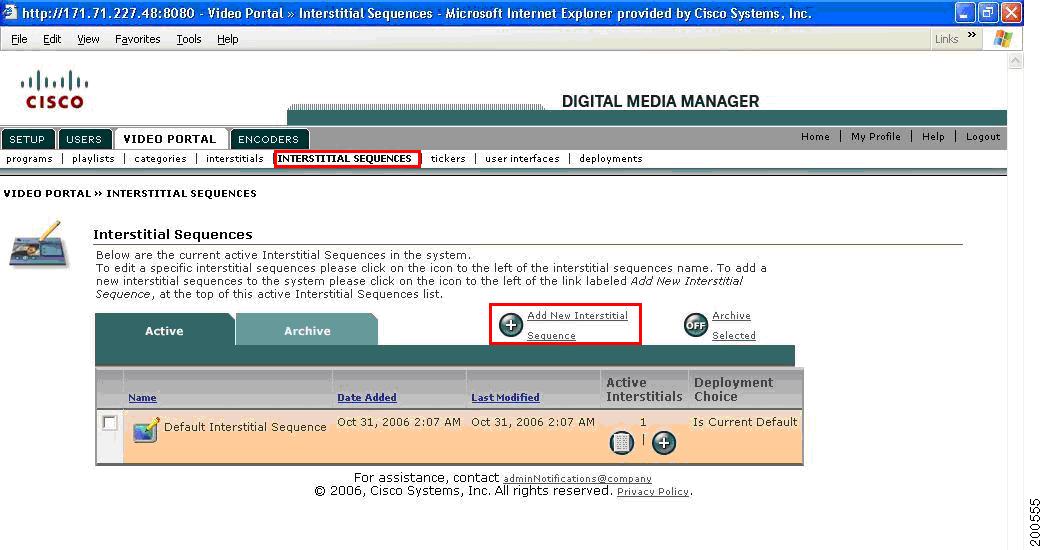Screen dimensions: 1042x550
Task: Go to the interstitials subsection
Action: point(235,159)
